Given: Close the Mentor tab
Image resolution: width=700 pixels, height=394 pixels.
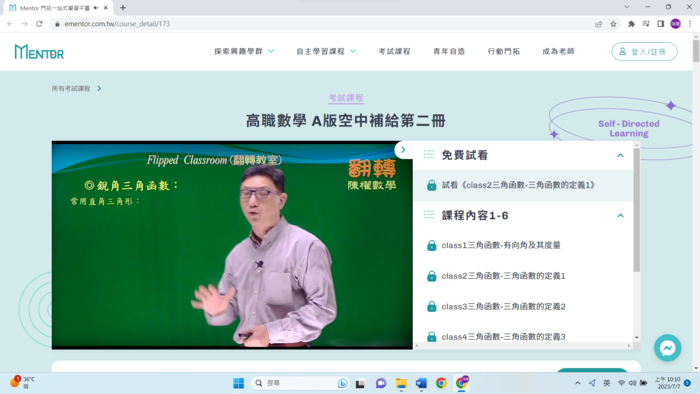Looking at the screenshot, I should (106, 8).
